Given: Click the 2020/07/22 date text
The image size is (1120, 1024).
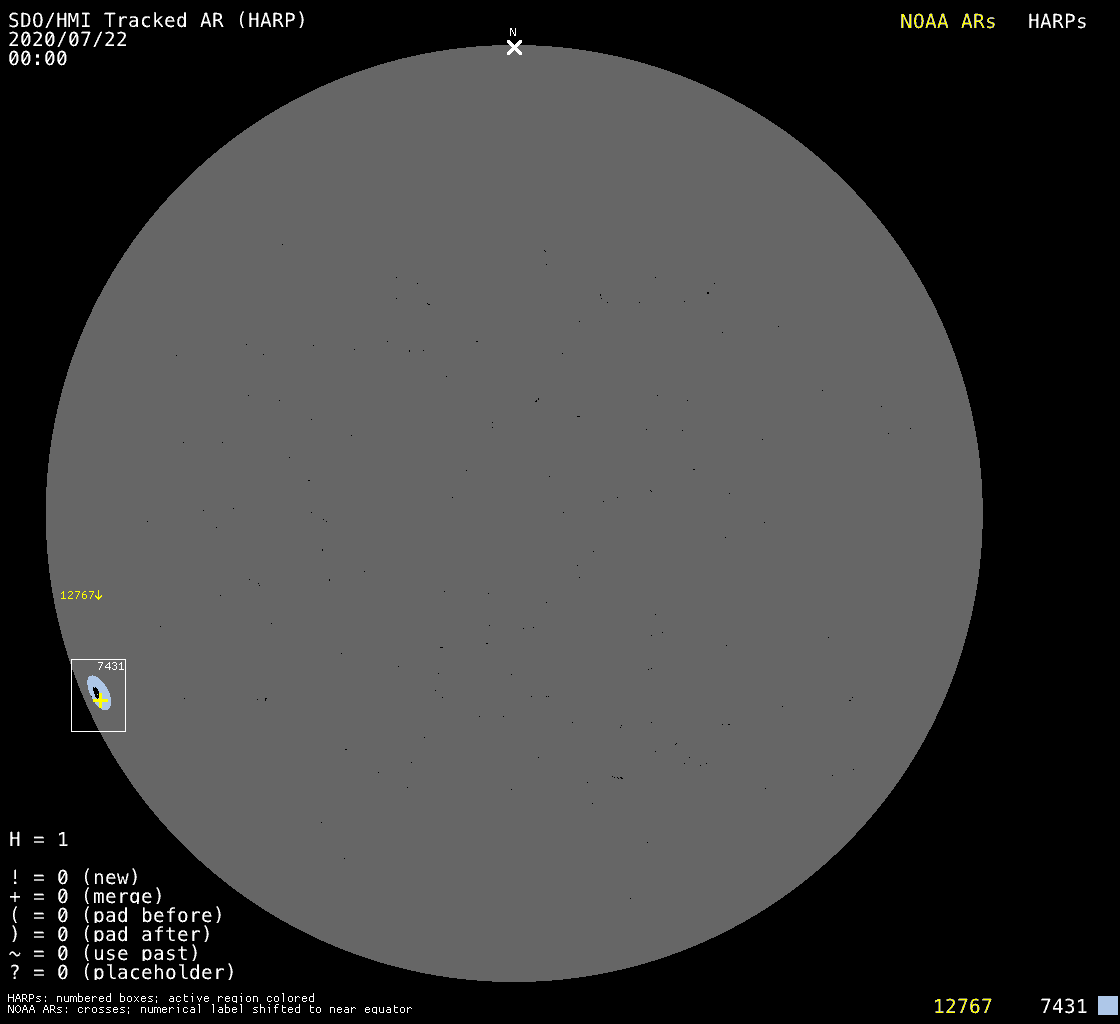Looking at the screenshot, I should [x=68, y=39].
